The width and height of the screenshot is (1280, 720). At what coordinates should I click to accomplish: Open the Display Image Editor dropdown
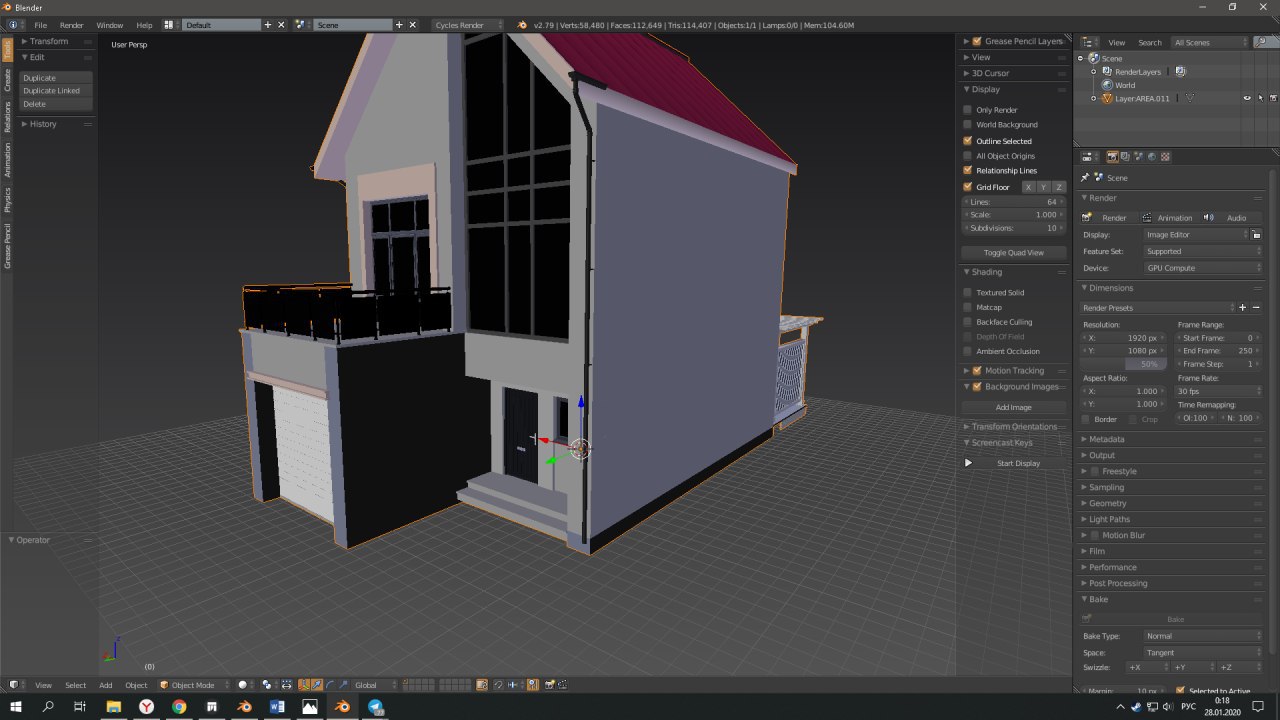pos(1196,234)
